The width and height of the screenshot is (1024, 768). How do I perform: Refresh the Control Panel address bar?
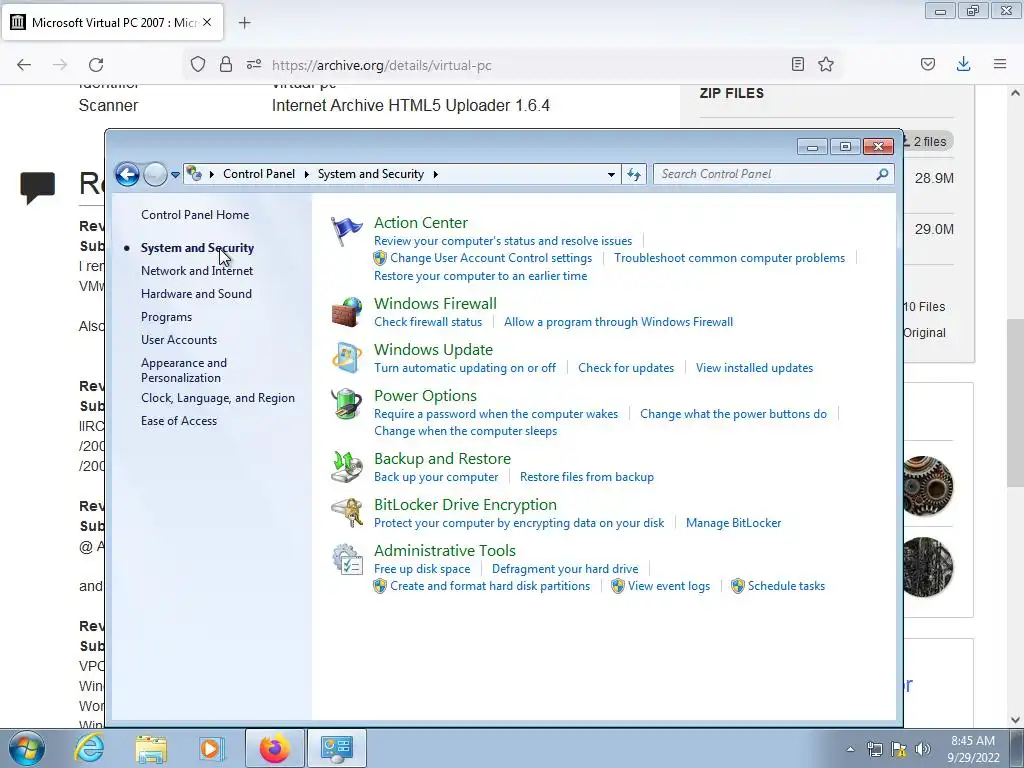(x=633, y=174)
